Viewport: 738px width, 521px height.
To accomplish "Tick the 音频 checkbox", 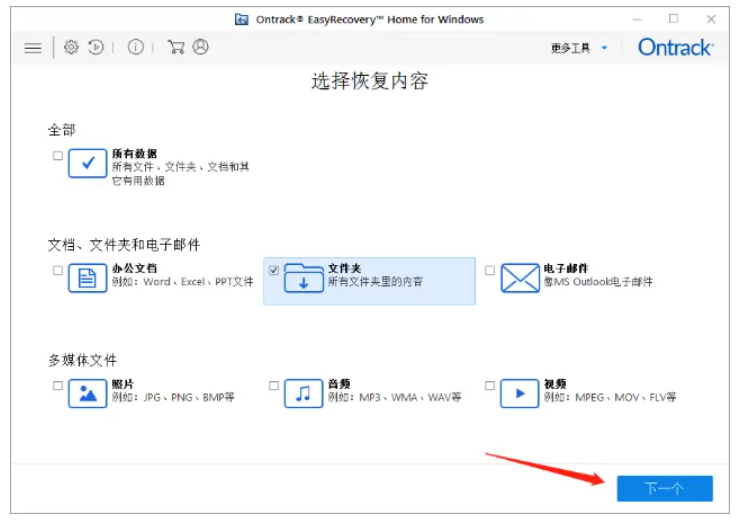I will click(x=274, y=385).
